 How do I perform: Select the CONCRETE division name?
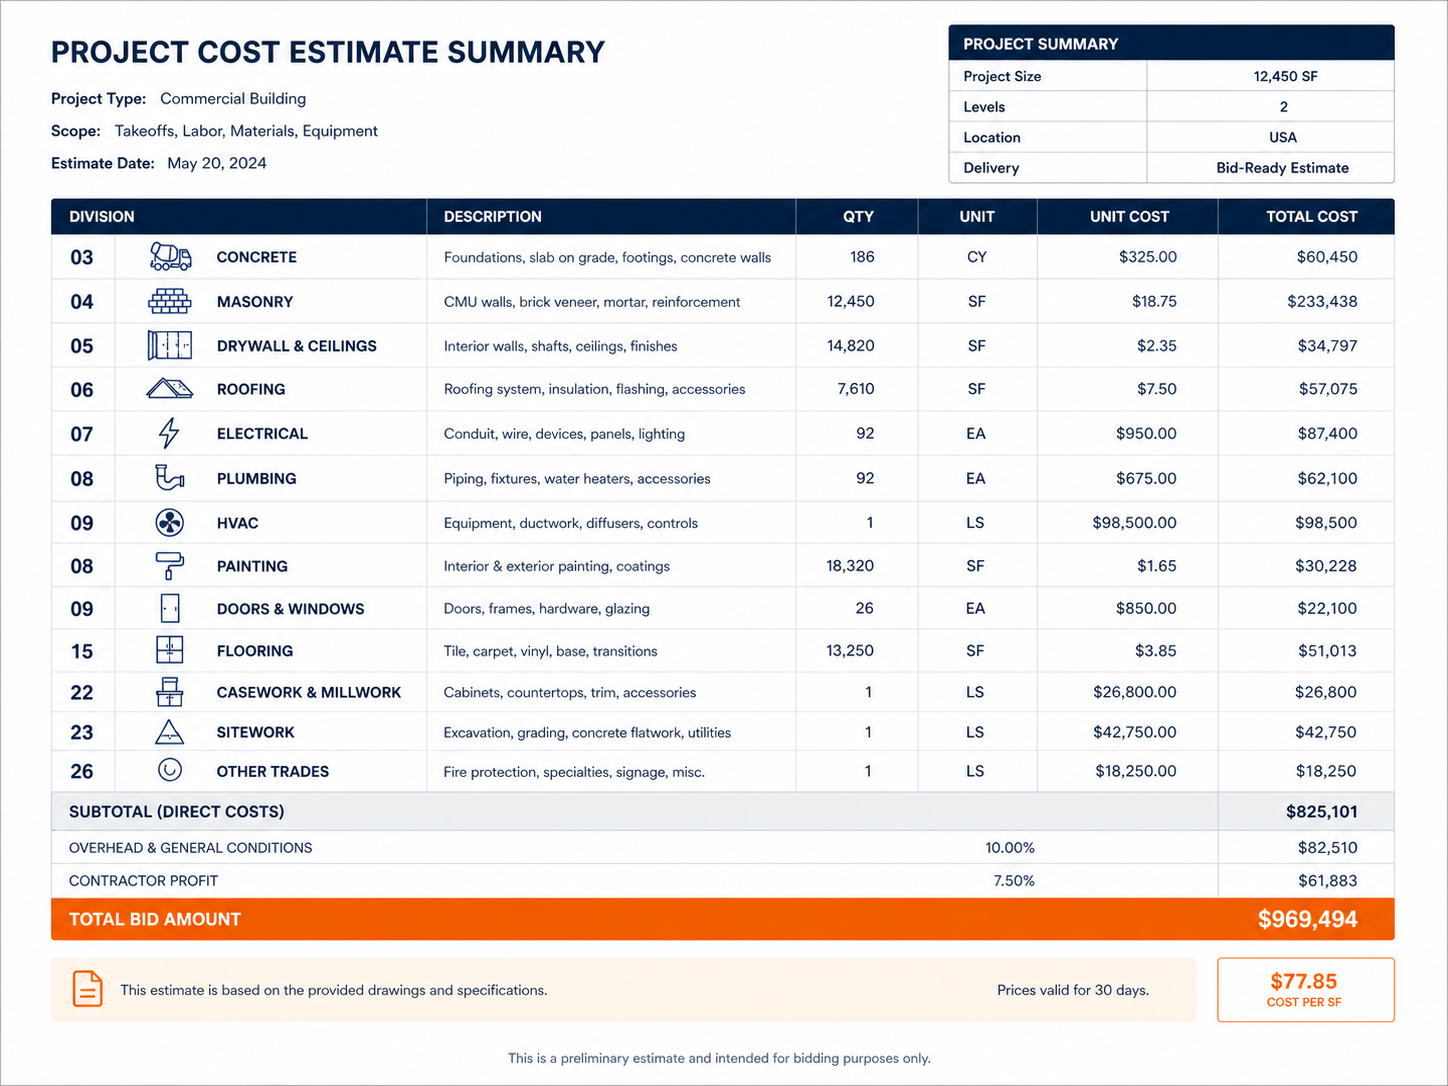(x=257, y=257)
